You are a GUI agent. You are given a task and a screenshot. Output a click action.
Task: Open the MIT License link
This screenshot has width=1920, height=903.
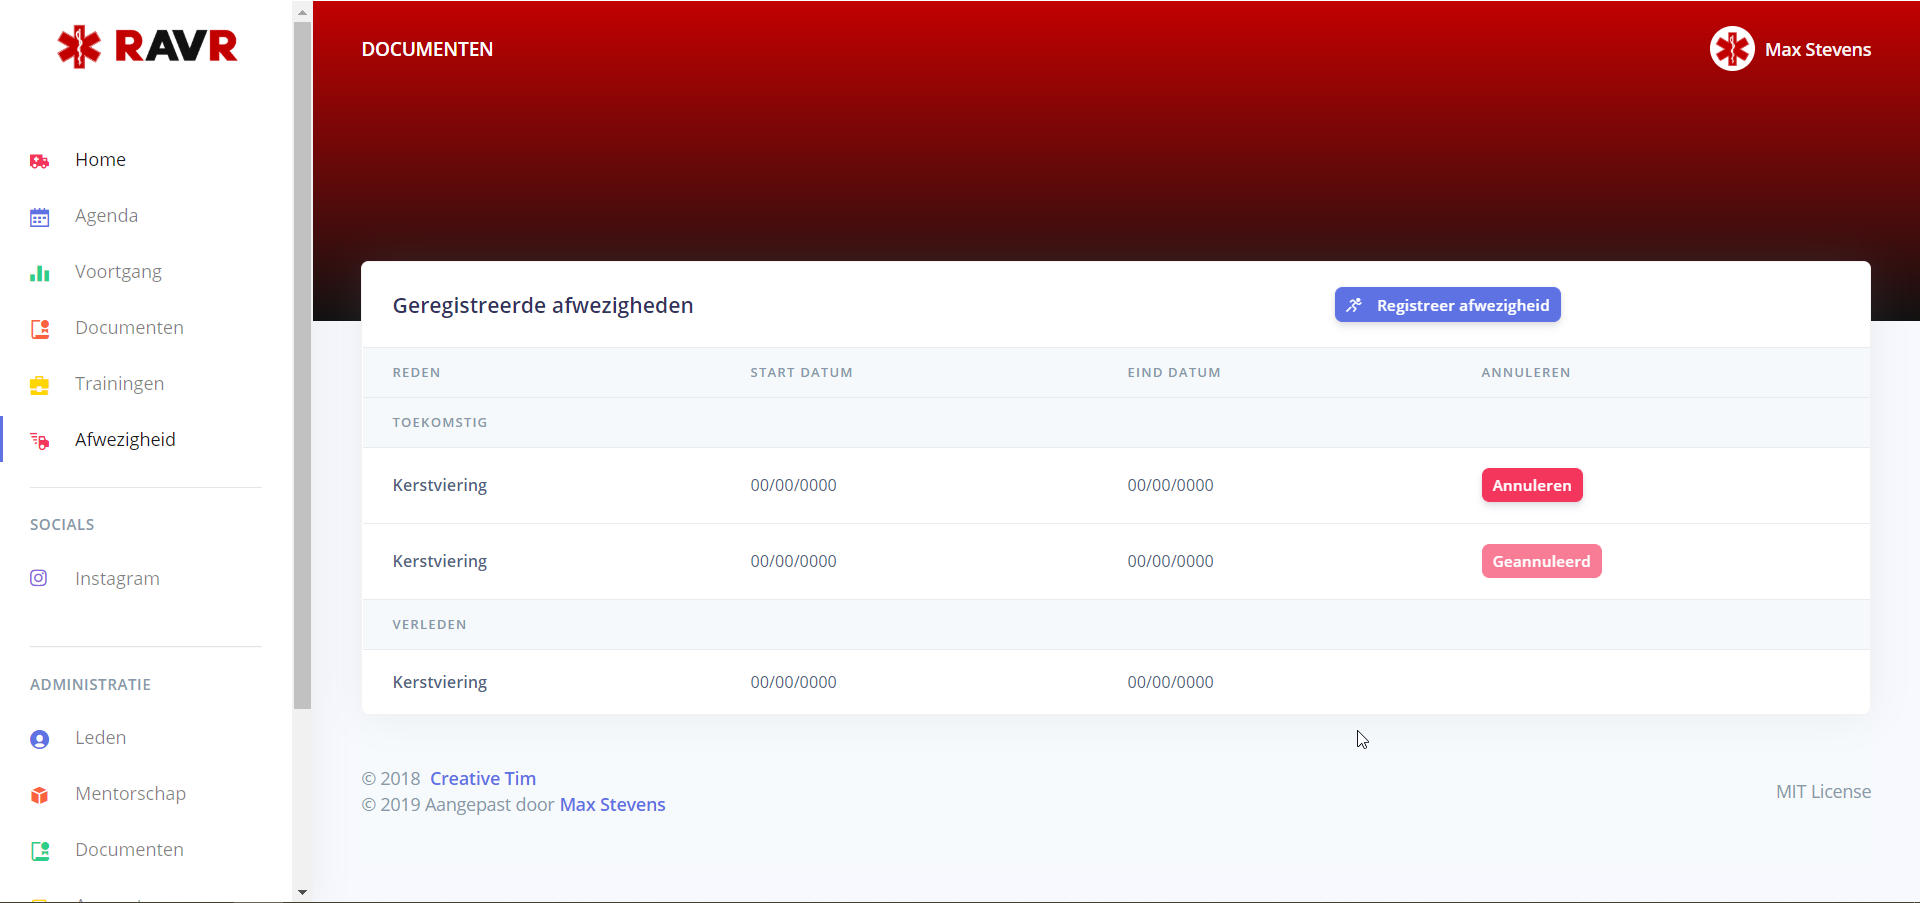[x=1822, y=792]
